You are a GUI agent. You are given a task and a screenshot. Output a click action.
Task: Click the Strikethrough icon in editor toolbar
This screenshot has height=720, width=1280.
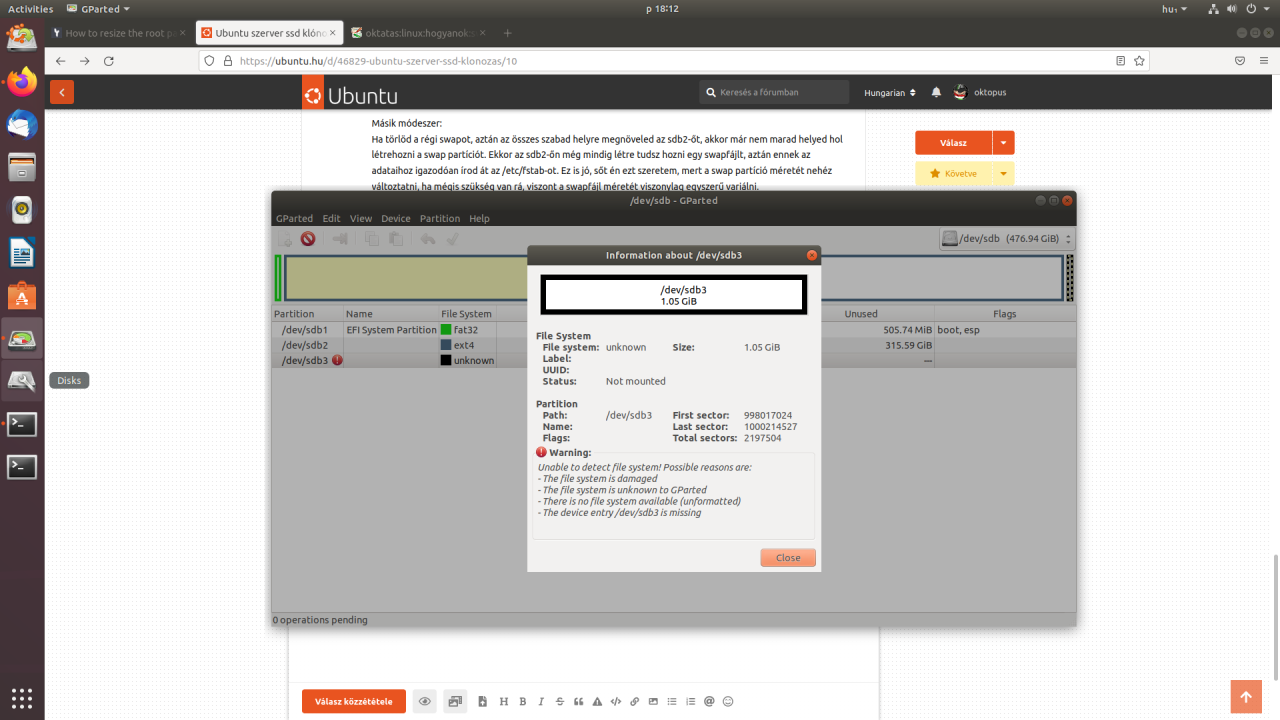pos(560,701)
